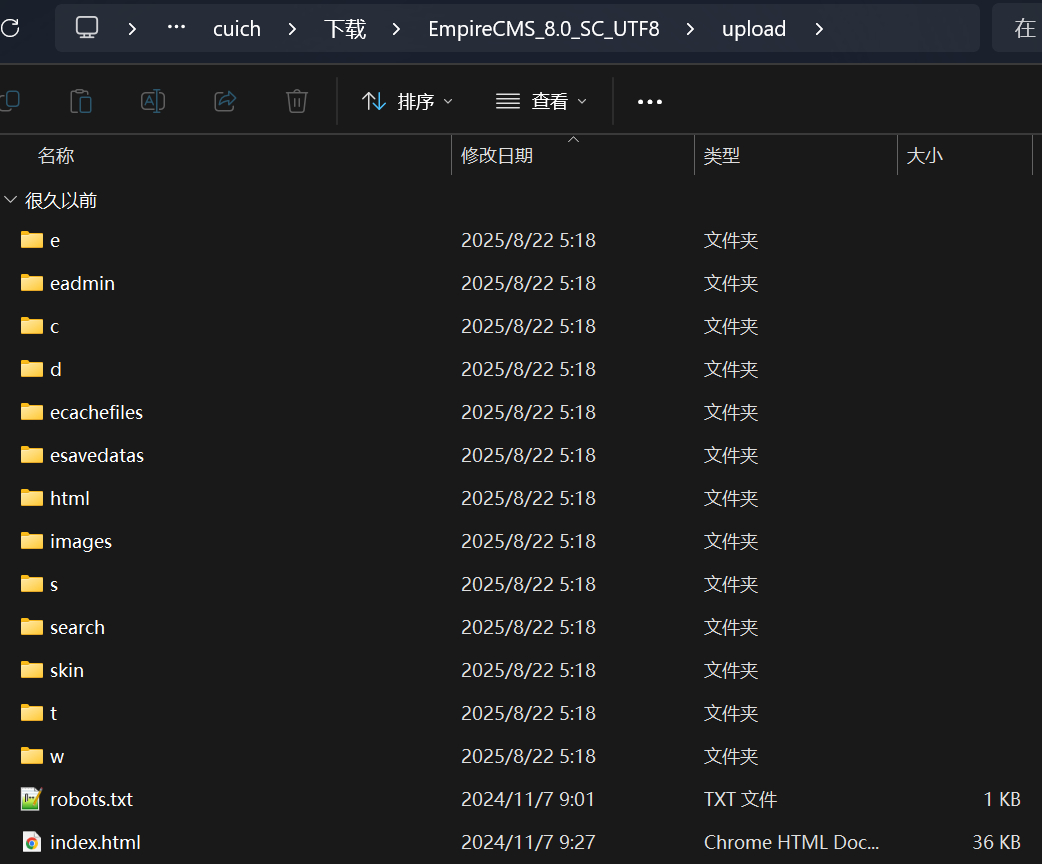Screen dimensions: 1042x864
Task: Select the eadmin folder
Action: [x=82, y=283]
